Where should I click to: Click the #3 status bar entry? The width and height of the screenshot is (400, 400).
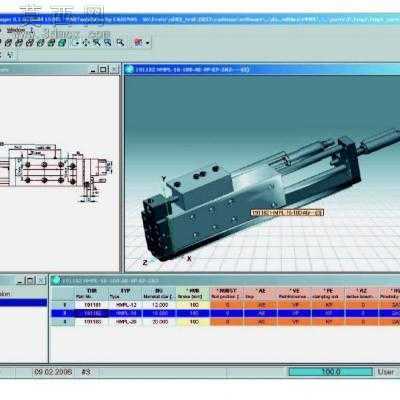(x=86, y=372)
